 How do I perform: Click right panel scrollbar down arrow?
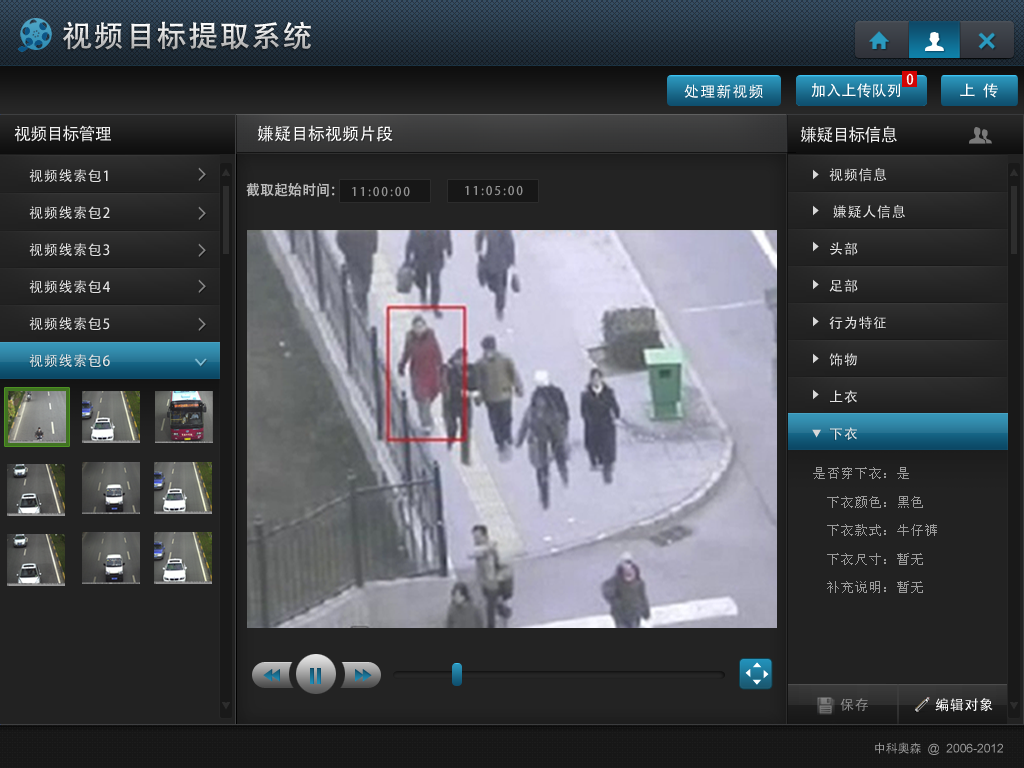[x=1014, y=705]
